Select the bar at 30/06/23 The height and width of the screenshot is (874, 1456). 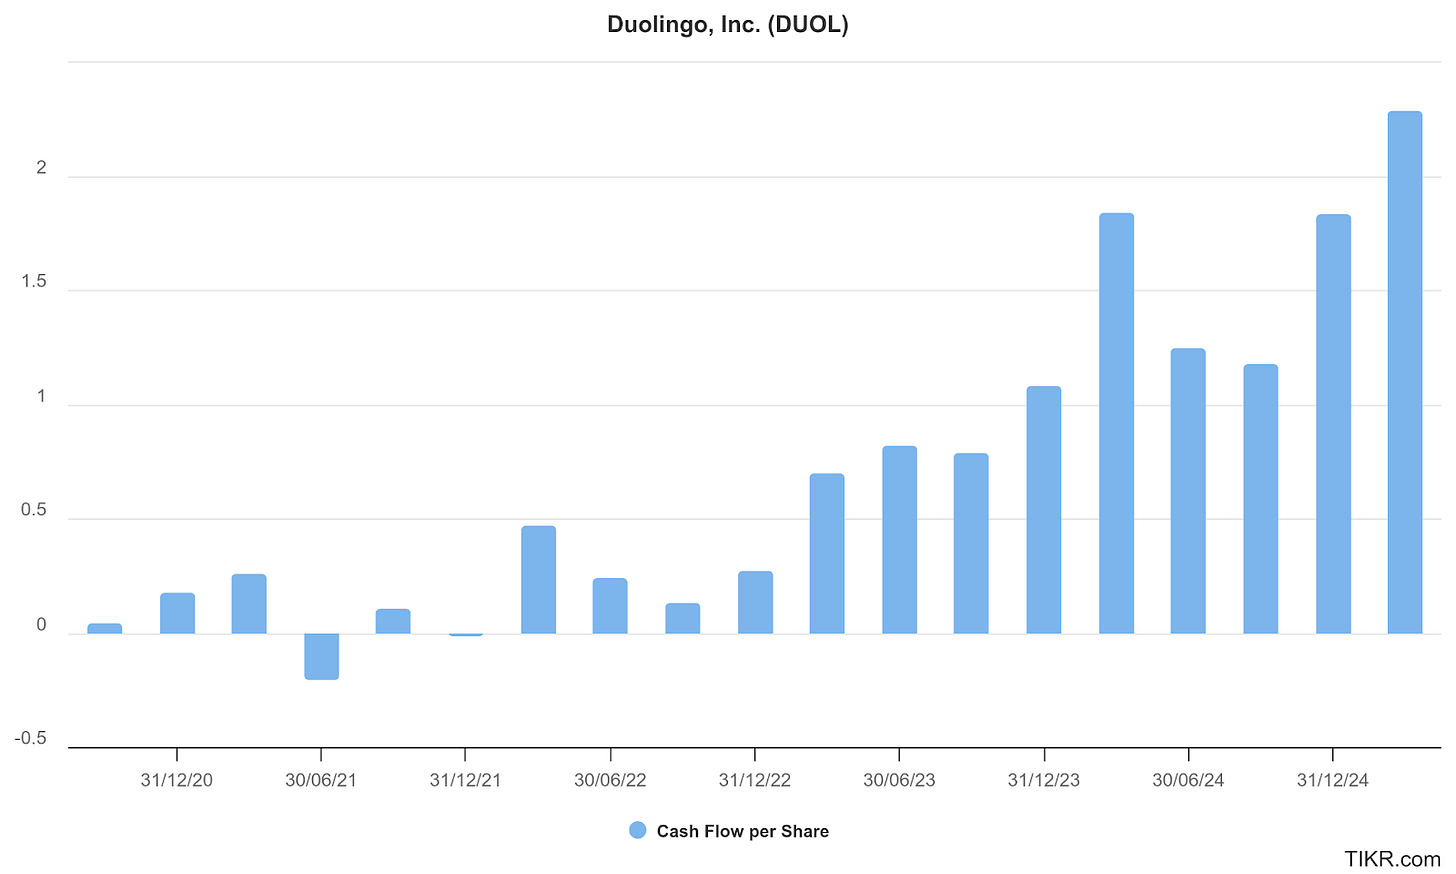tap(899, 540)
